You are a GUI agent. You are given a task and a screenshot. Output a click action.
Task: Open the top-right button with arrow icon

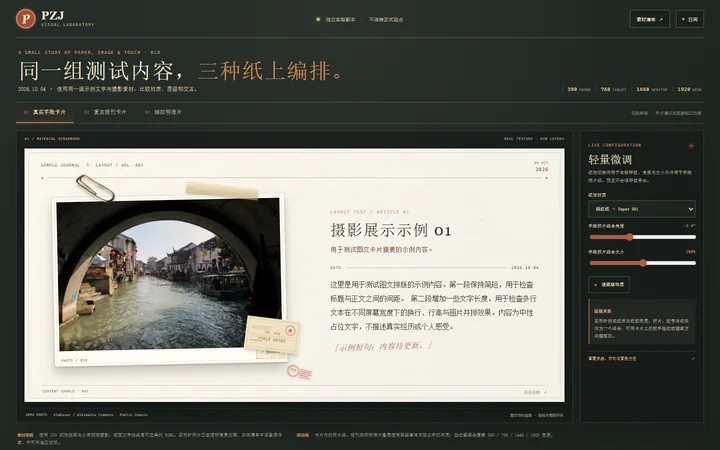click(649, 19)
